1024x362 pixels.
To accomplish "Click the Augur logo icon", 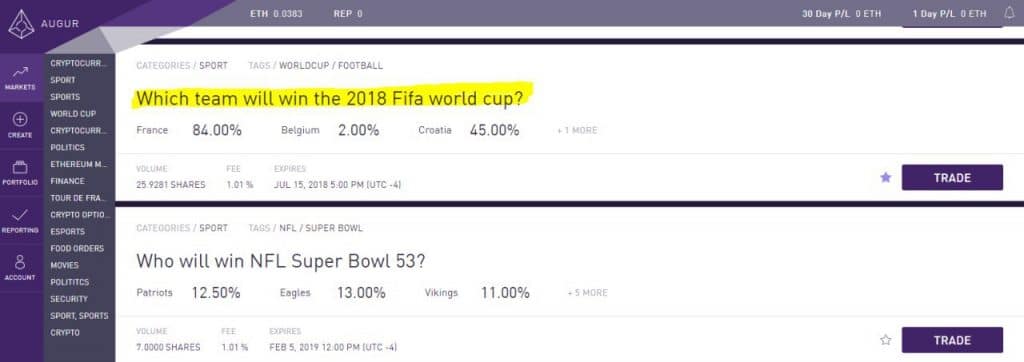I will tap(21, 24).
